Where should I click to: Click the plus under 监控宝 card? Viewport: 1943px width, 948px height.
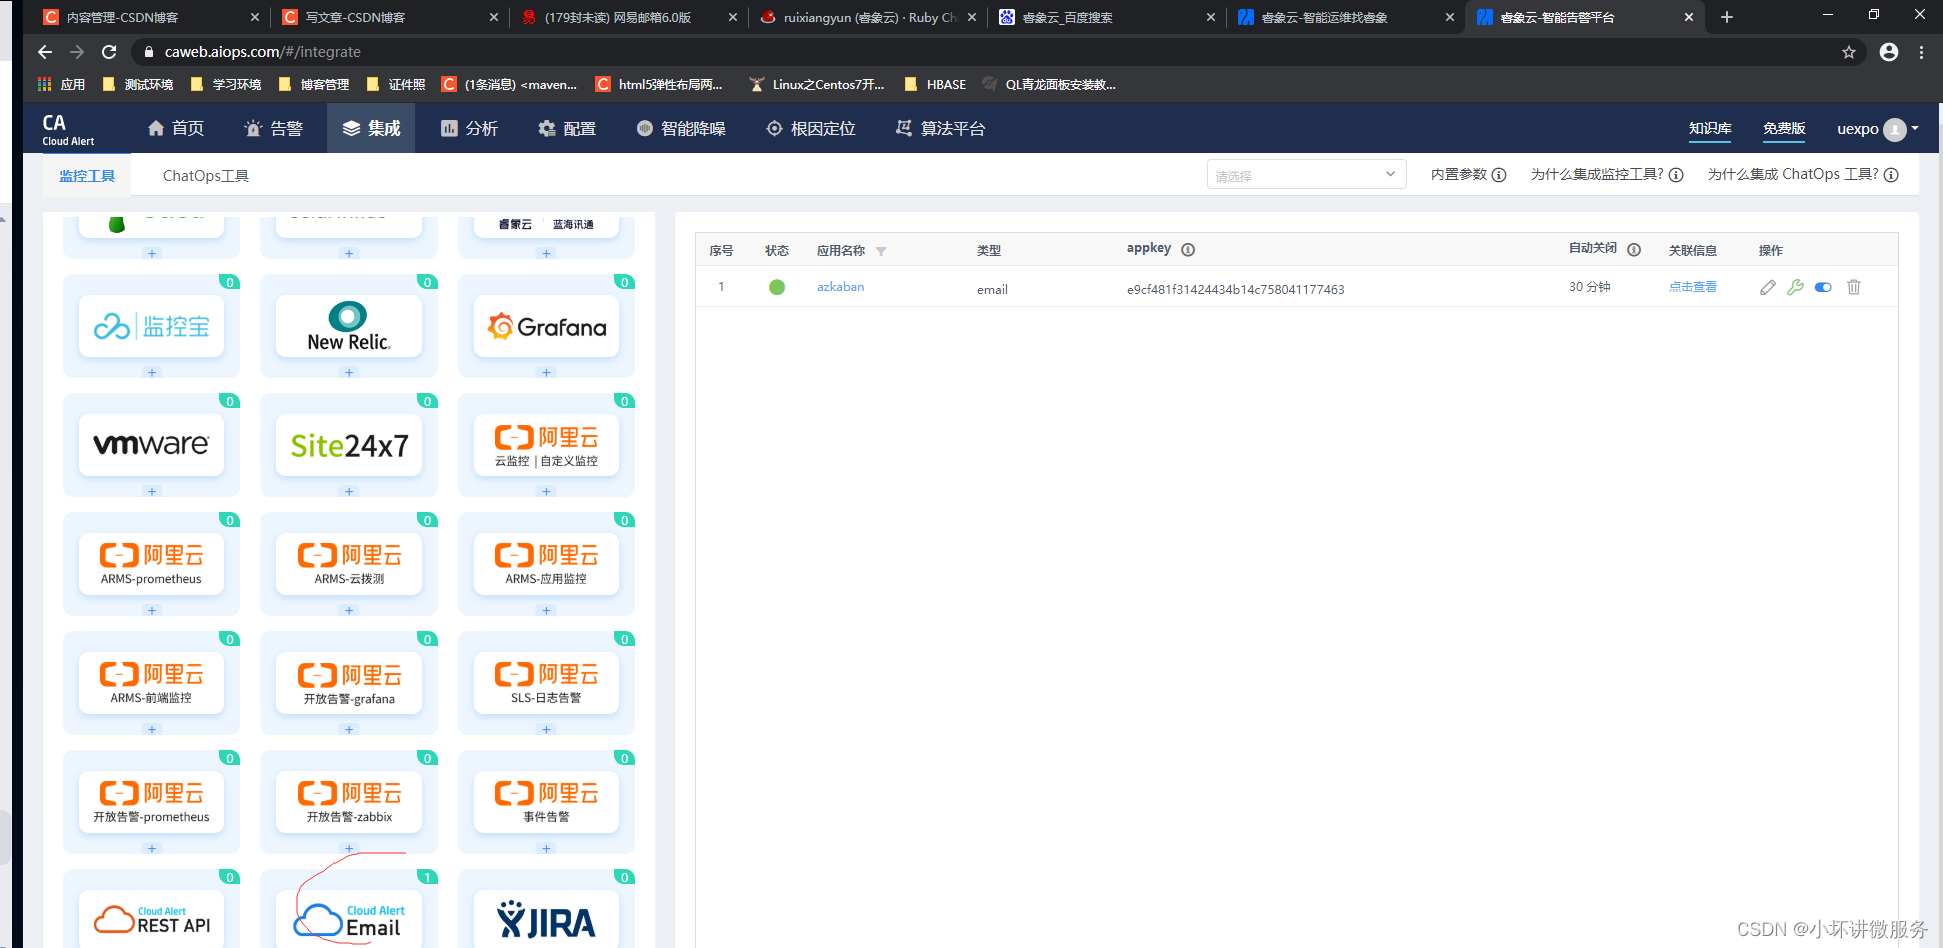coord(152,372)
